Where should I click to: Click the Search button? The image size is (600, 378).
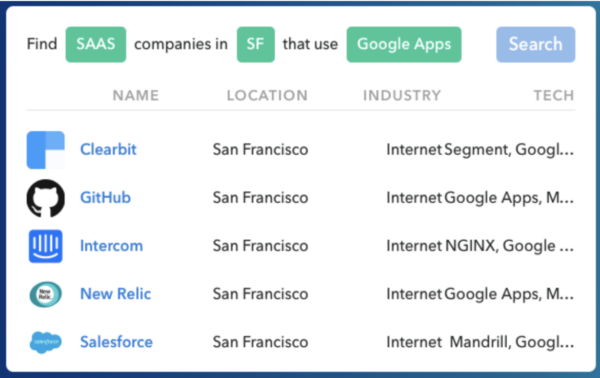pyautogui.click(x=536, y=44)
